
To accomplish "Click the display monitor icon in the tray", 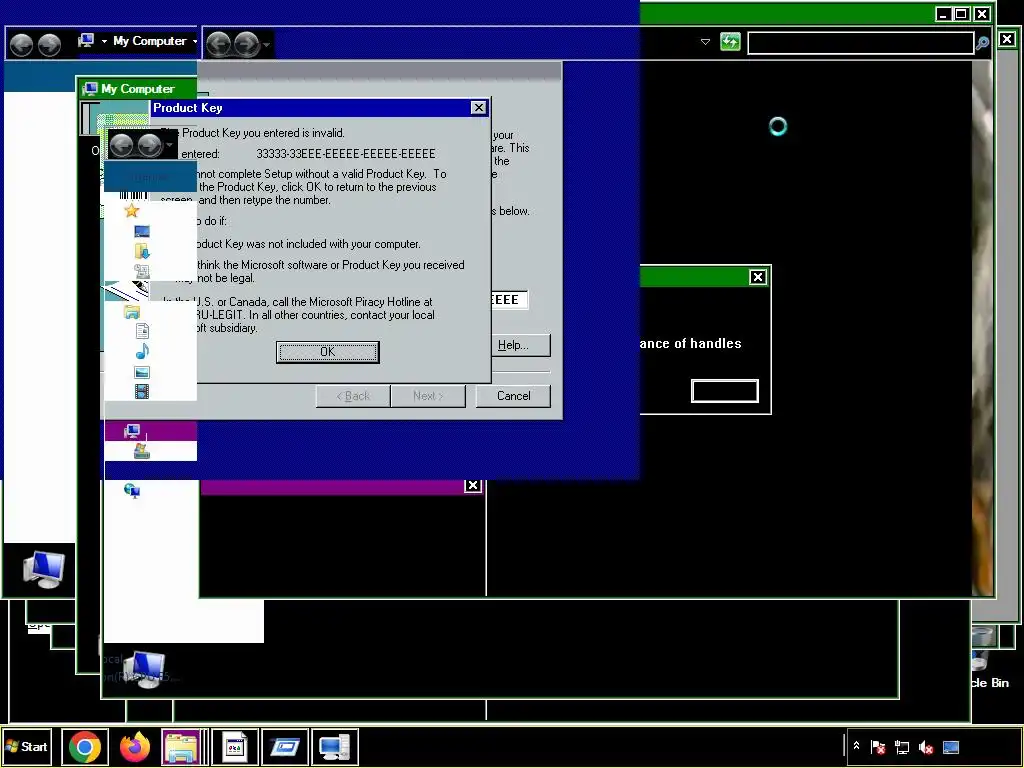I will click(950, 746).
